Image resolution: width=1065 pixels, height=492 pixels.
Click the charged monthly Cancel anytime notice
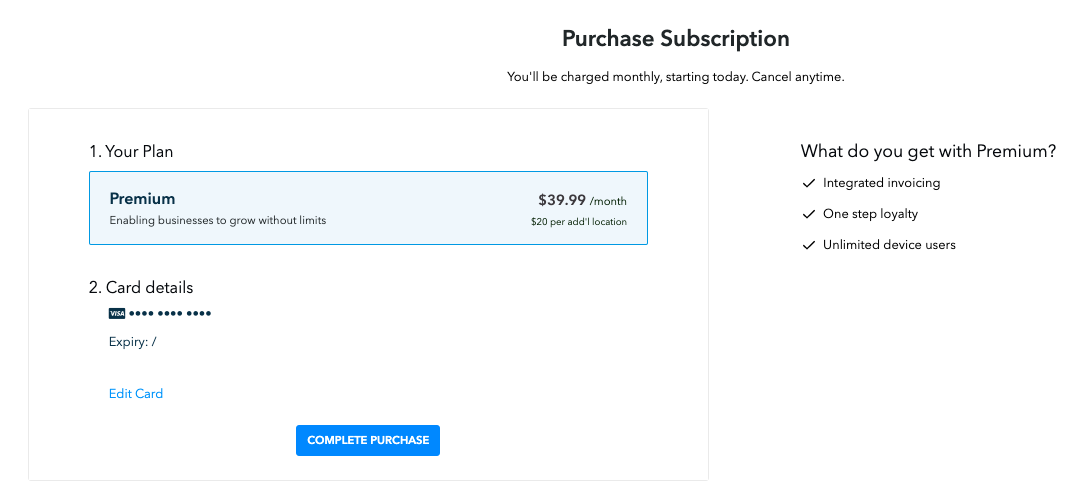[x=676, y=77]
